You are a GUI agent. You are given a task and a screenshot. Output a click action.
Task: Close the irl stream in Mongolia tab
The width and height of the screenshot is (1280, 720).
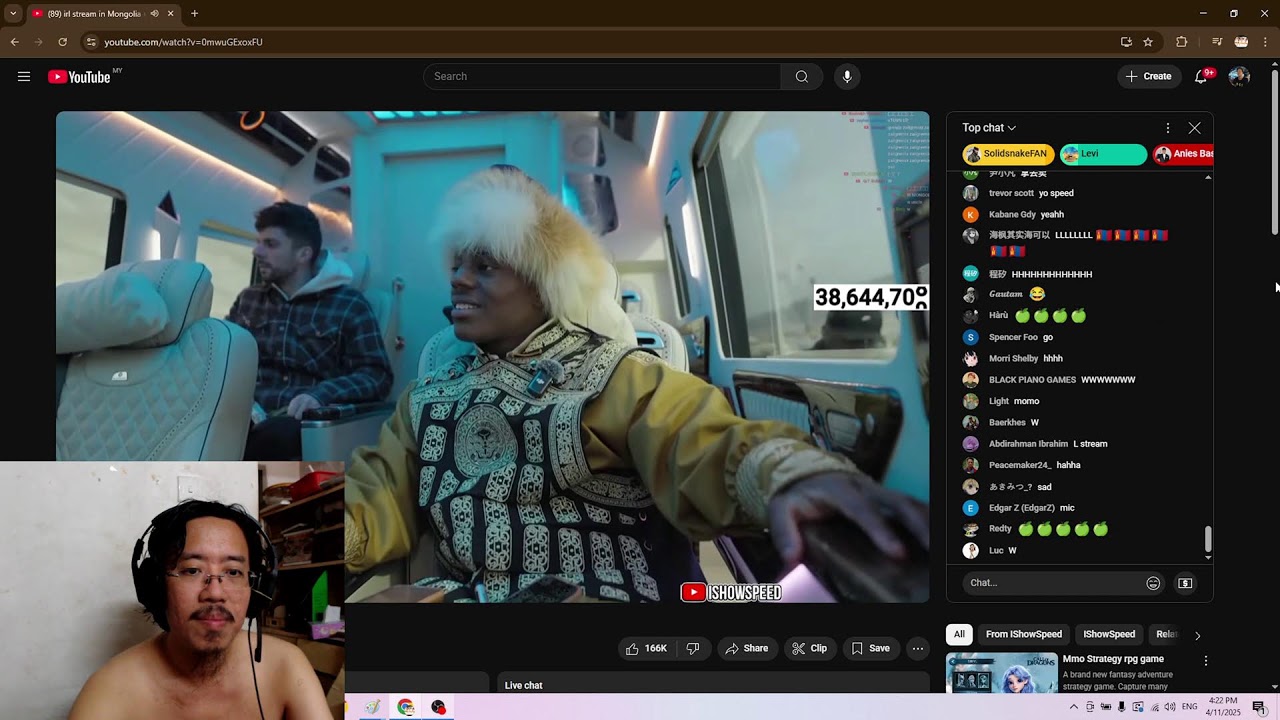170,14
